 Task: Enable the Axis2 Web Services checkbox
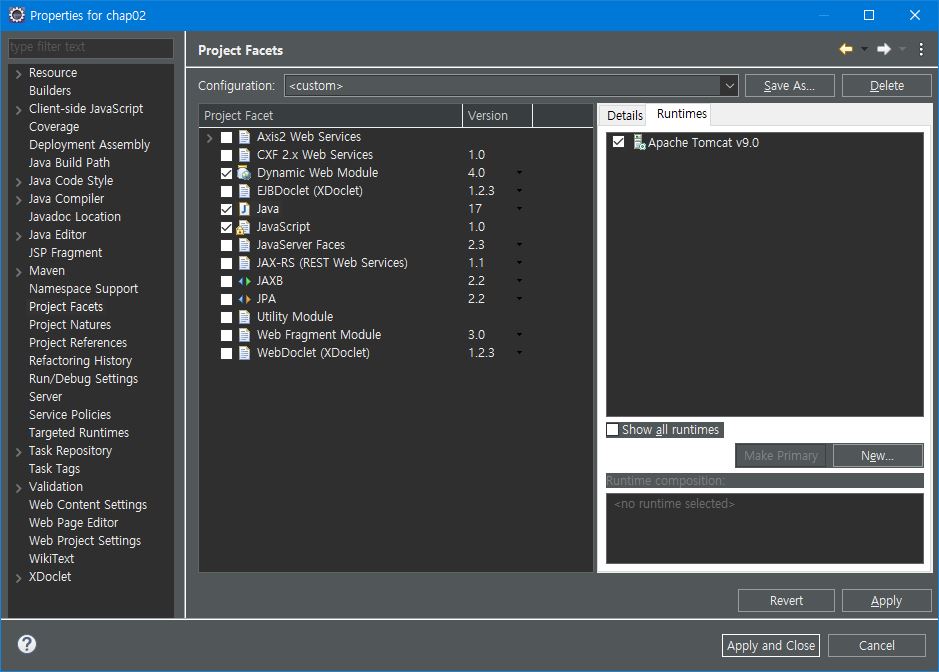coord(226,137)
